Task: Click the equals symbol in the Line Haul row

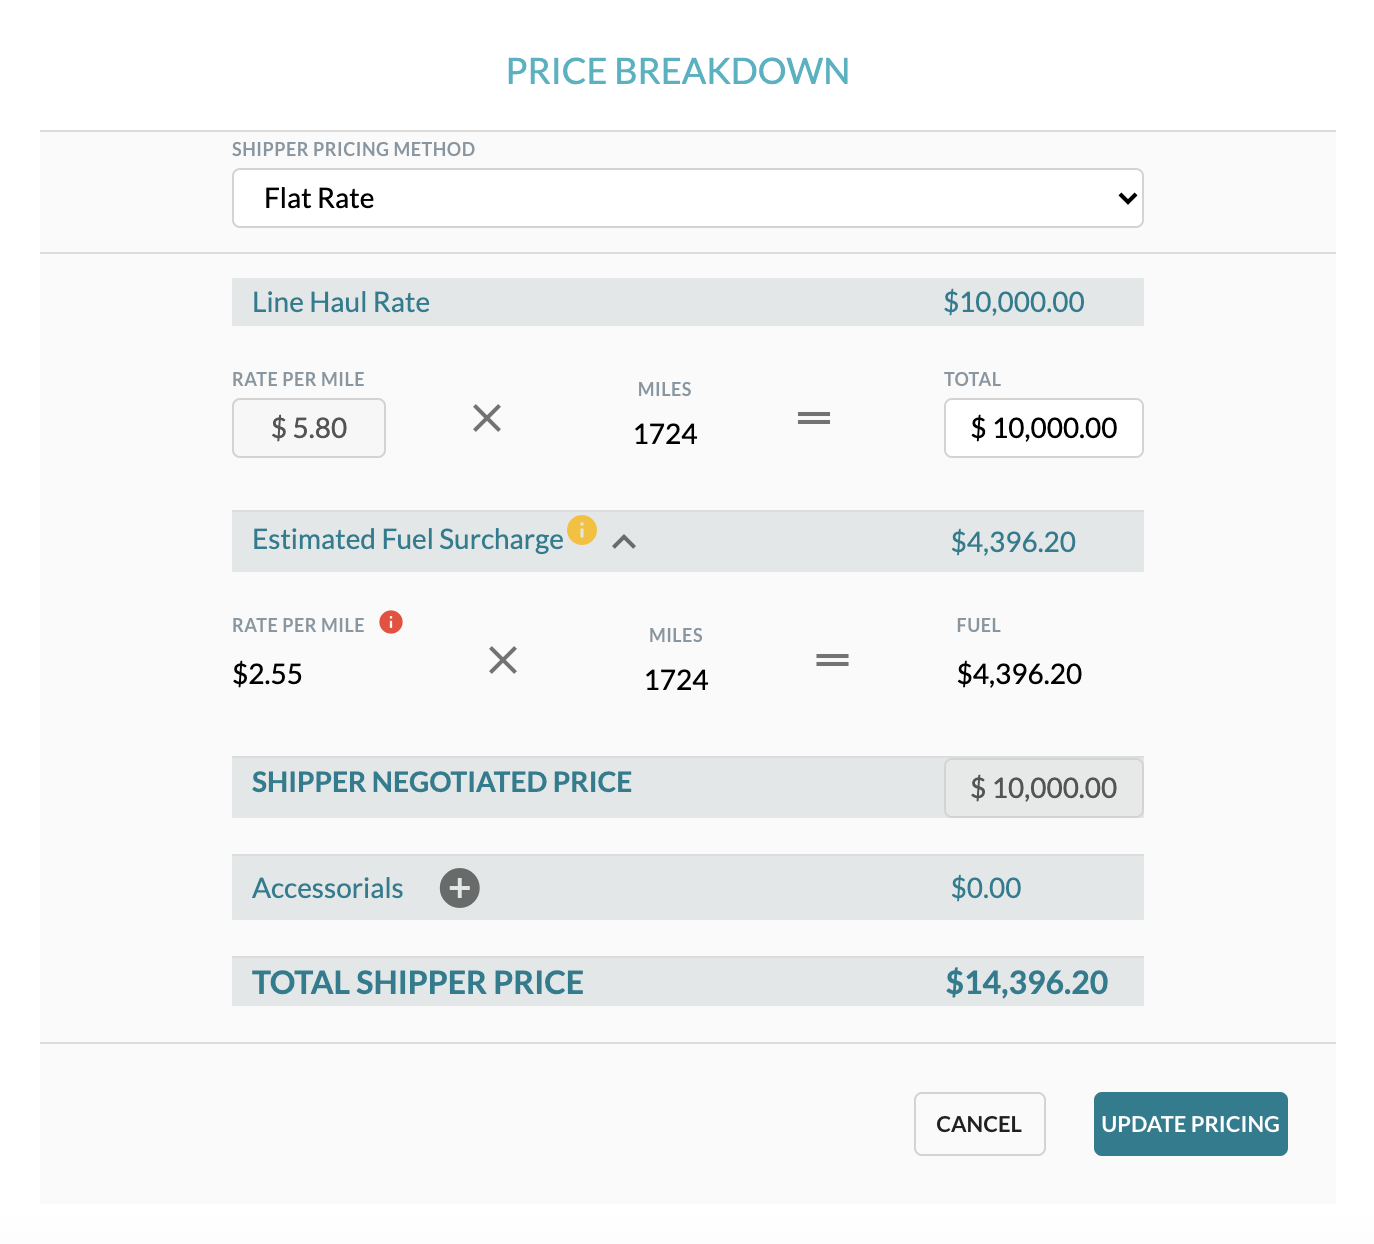Action: coord(814,419)
